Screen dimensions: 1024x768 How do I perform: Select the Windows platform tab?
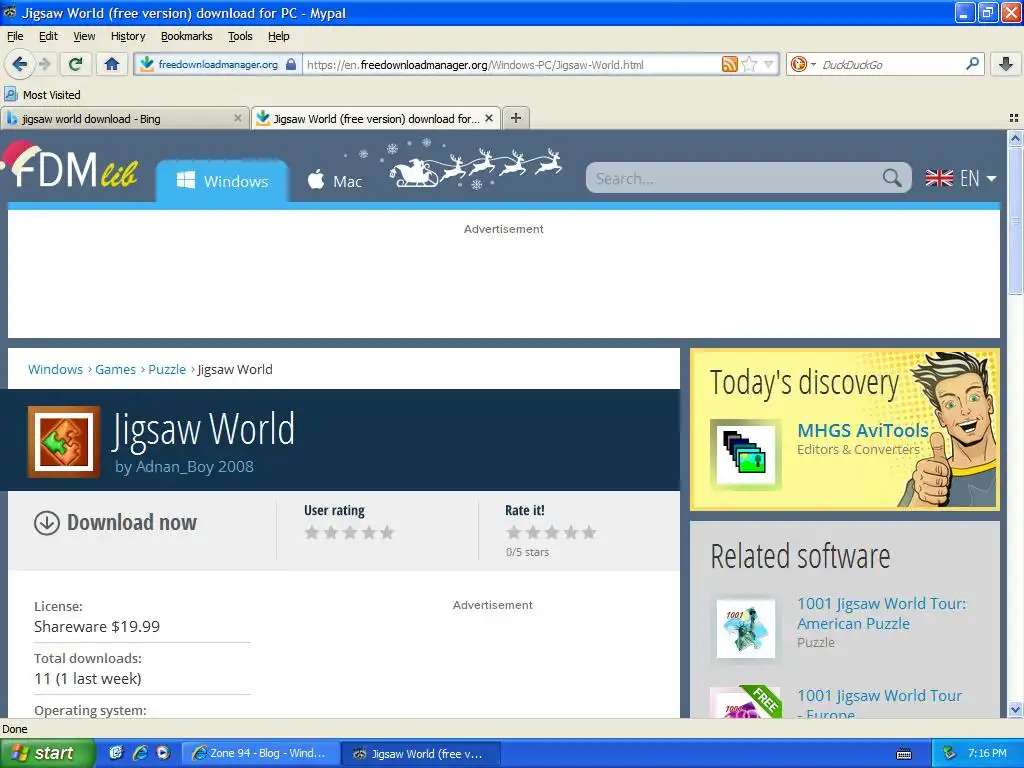coord(222,181)
